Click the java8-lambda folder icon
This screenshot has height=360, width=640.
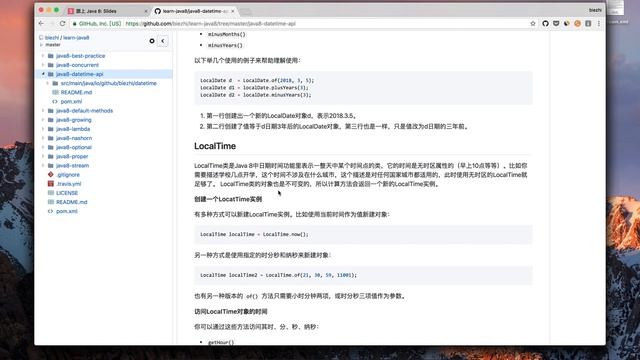click(51, 129)
